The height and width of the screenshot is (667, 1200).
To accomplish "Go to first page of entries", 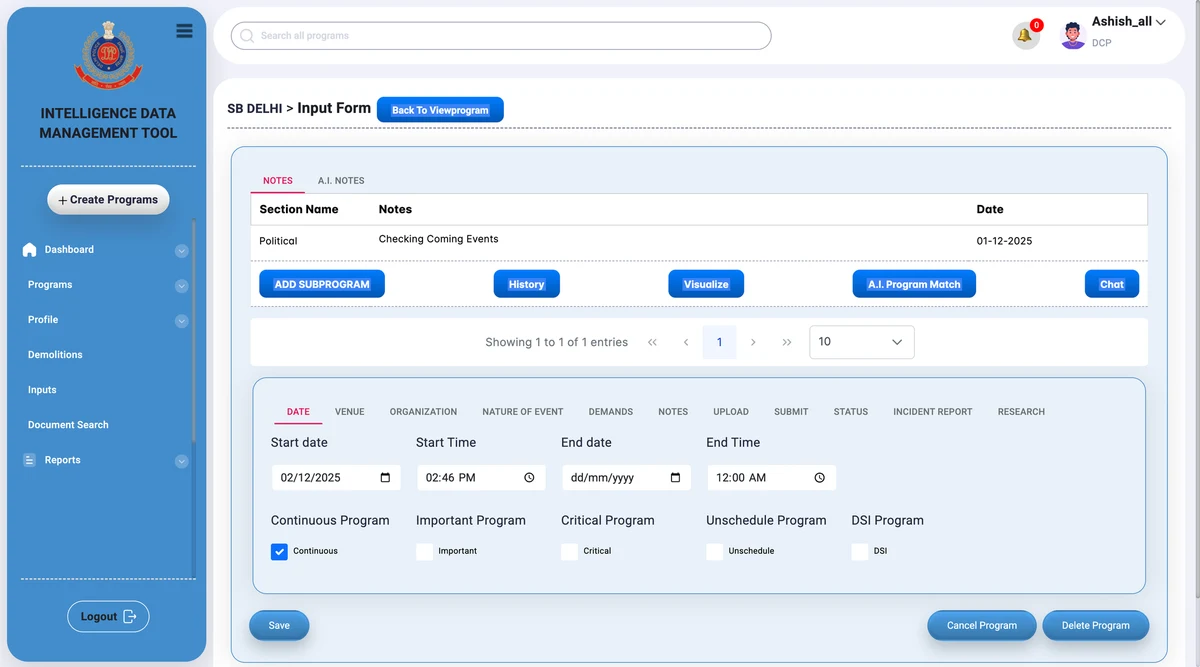I will point(652,342).
